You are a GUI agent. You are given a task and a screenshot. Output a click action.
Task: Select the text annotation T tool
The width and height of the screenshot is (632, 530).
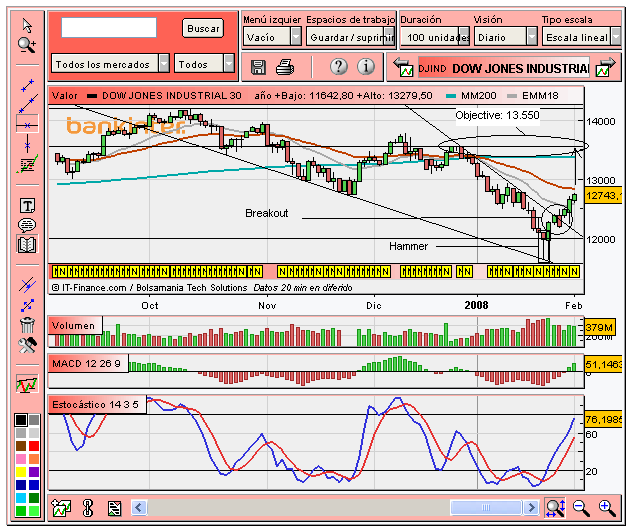pos(27,206)
